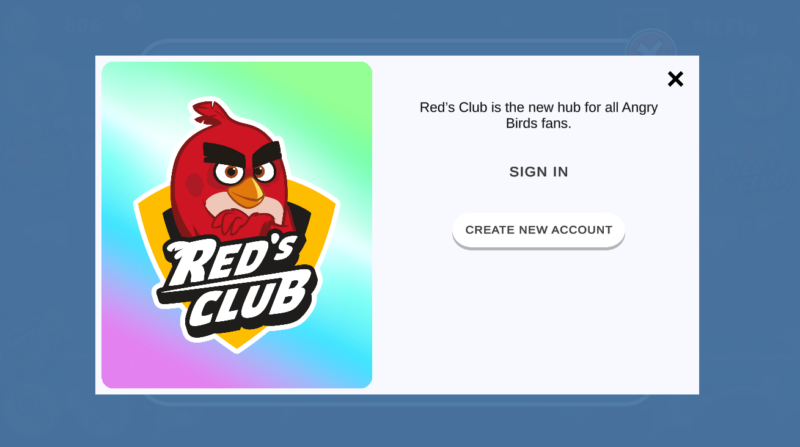Screen dimensions: 800x447
Task: Click the 'new hub for all Angry Birds fans' text
Action: (x=539, y=115)
